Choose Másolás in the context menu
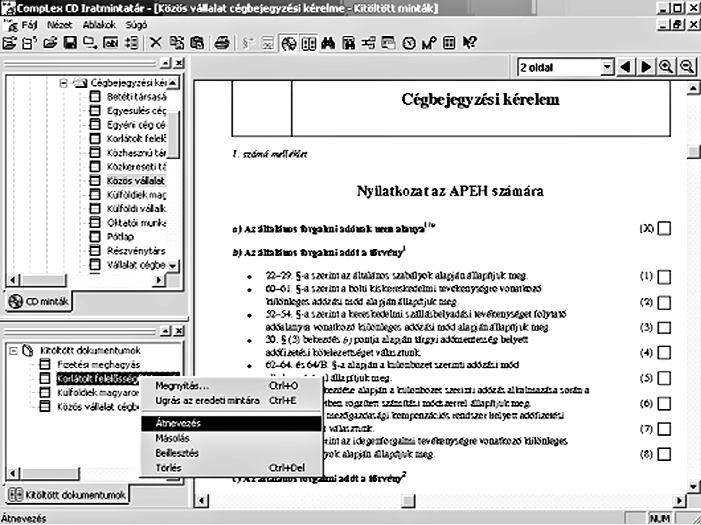This screenshot has height=525, width=701. [x=231, y=438]
